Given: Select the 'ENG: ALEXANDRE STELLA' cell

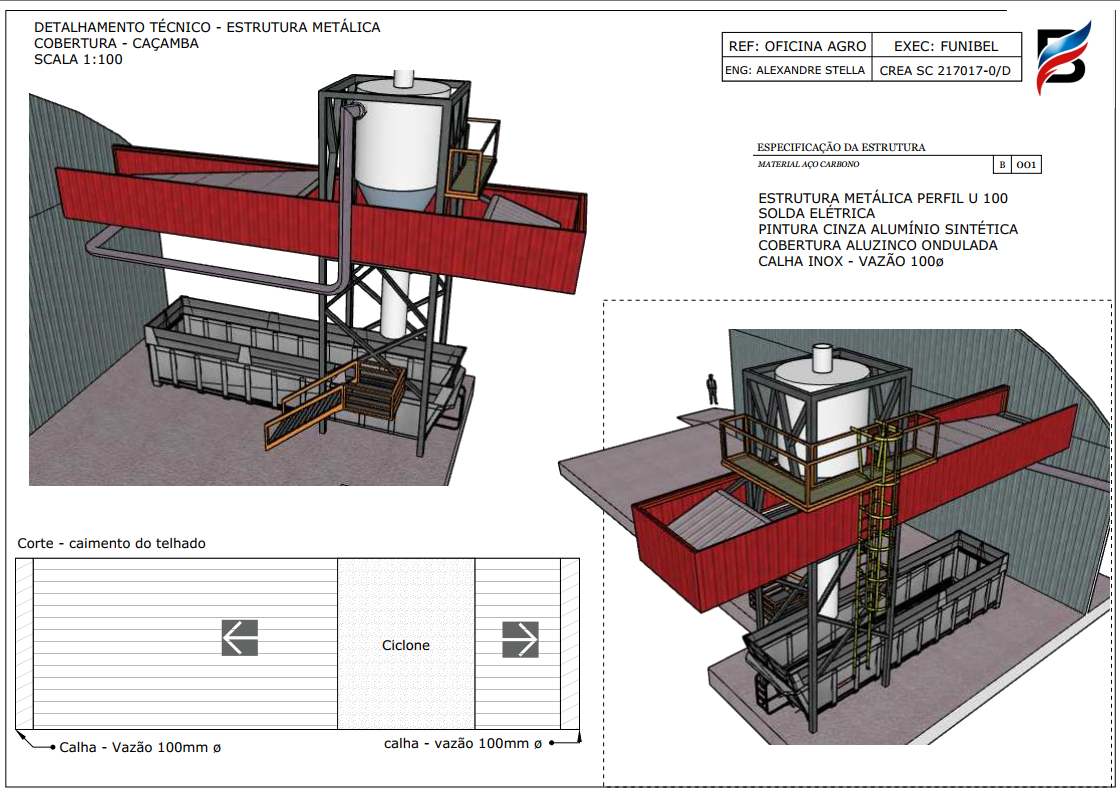Looking at the screenshot, I should 795,70.
